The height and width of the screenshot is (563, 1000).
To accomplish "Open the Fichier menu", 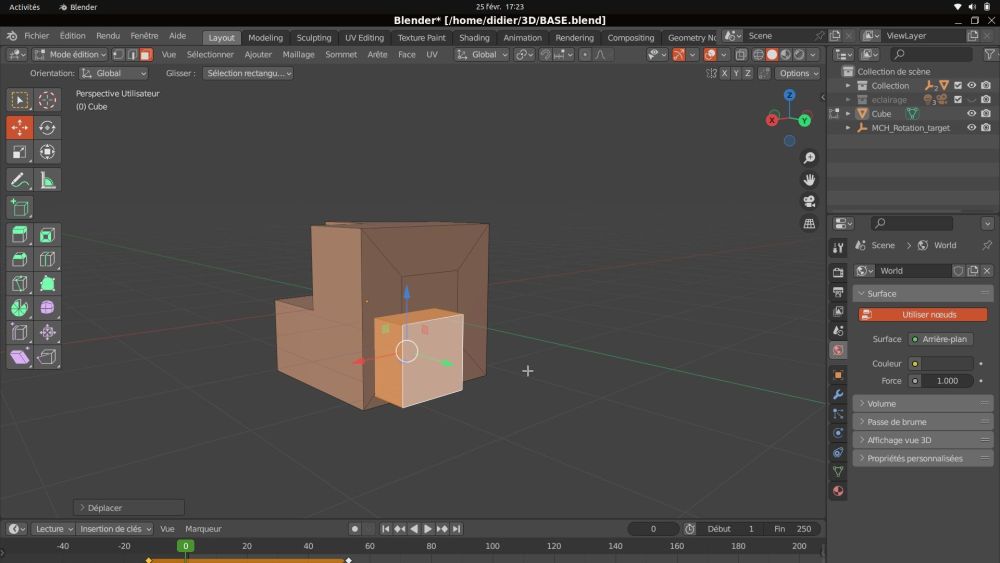I will [x=36, y=36].
